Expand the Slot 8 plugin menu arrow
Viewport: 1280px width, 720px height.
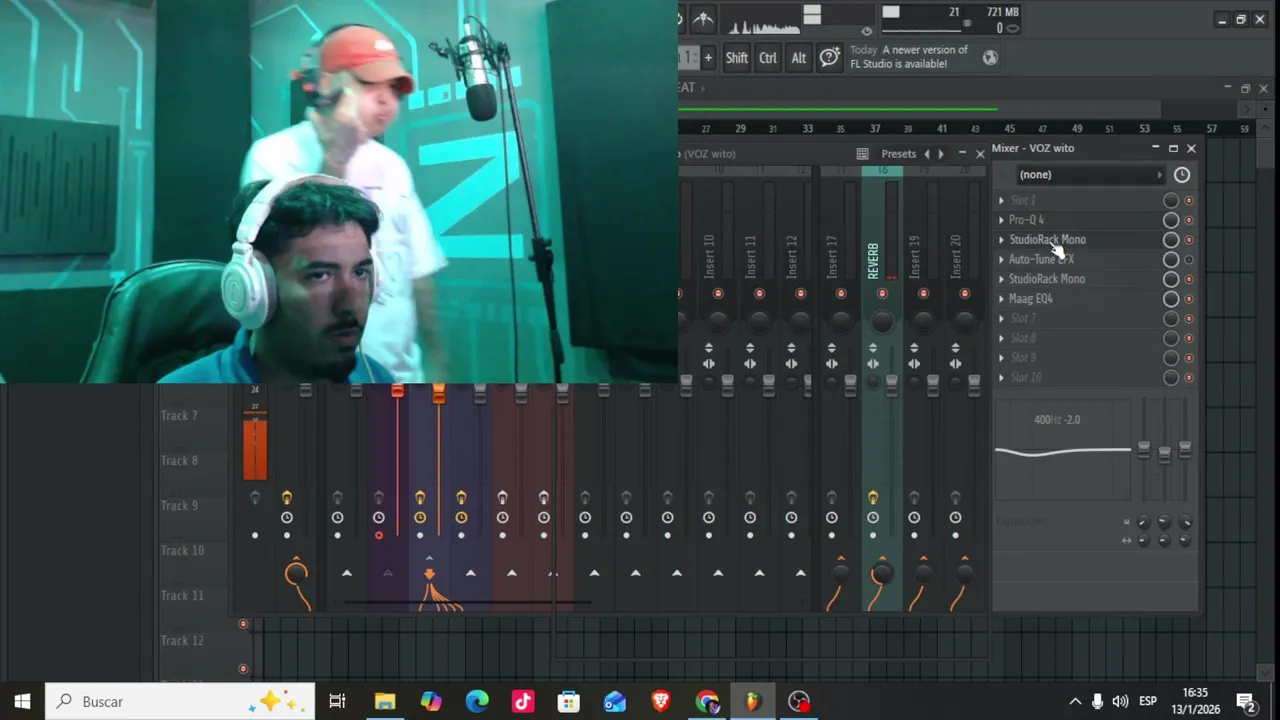tap(1001, 338)
